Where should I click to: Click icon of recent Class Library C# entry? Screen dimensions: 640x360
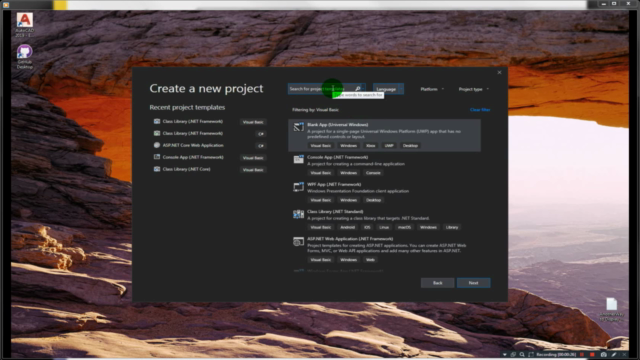click(157, 133)
